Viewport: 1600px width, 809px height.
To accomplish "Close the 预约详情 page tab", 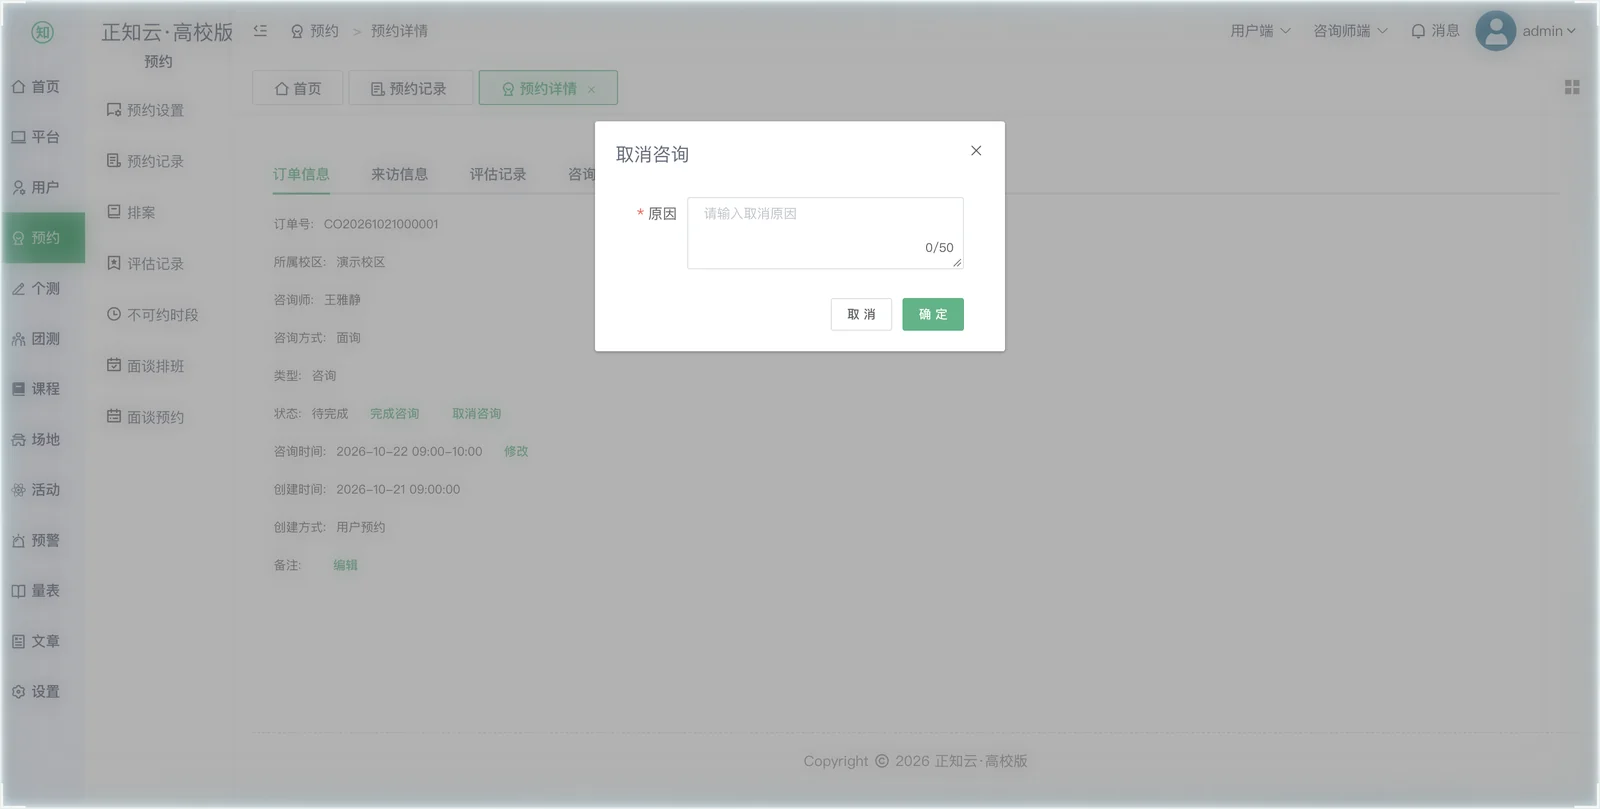I will (x=592, y=89).
